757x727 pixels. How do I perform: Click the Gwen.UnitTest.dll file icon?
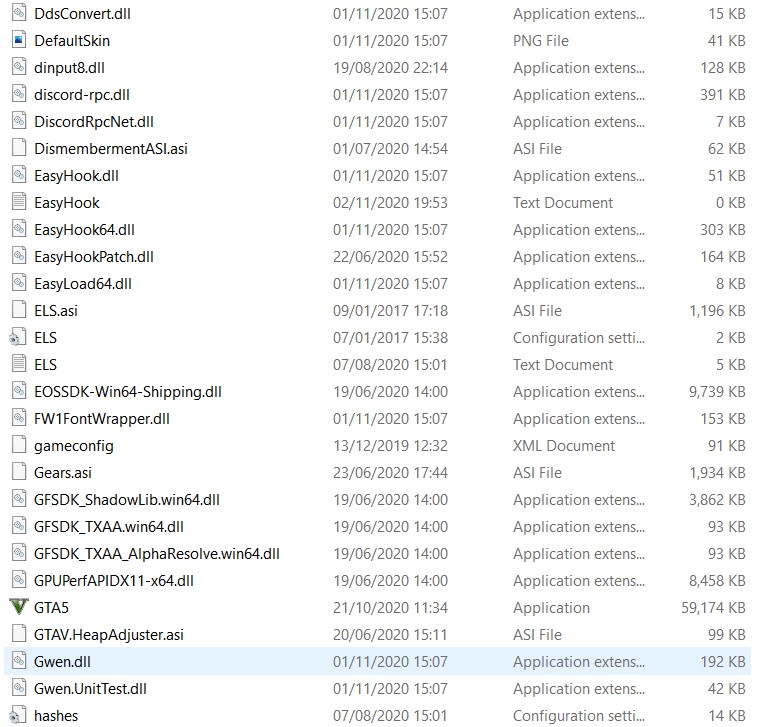[x=19, y=687]
